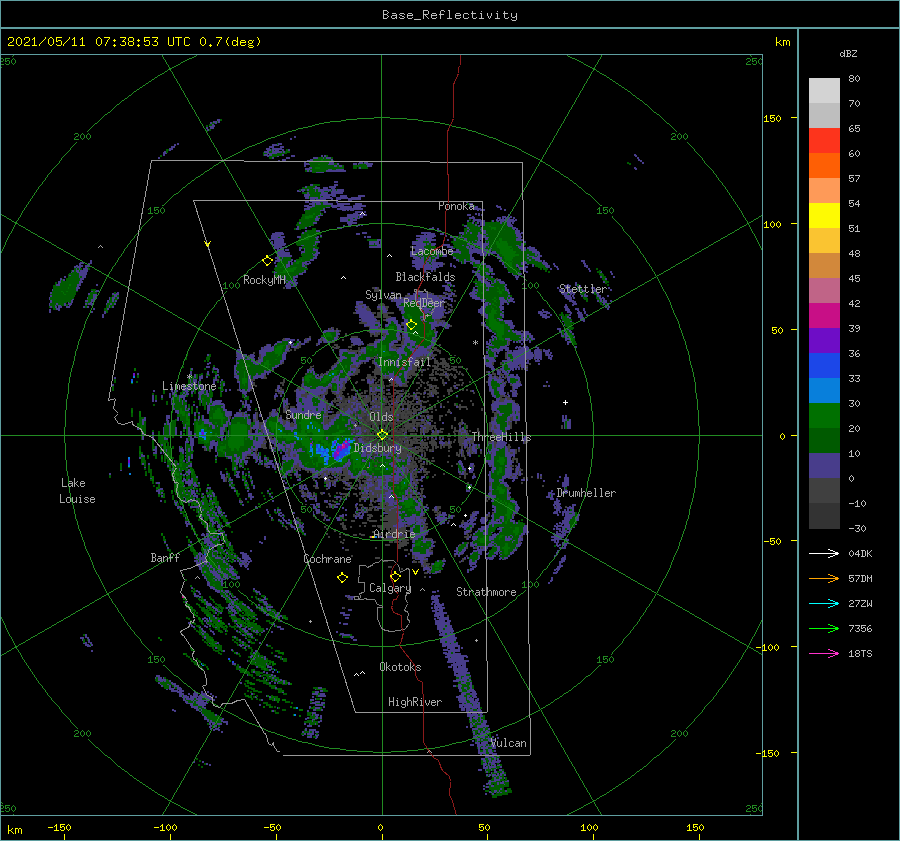Click the dBZ legend heading
This screenshot has height=841, width=900.
848,54
